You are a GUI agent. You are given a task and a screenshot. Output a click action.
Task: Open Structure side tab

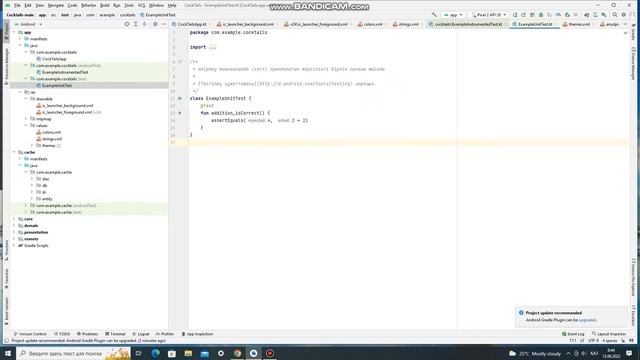[6, 250]
